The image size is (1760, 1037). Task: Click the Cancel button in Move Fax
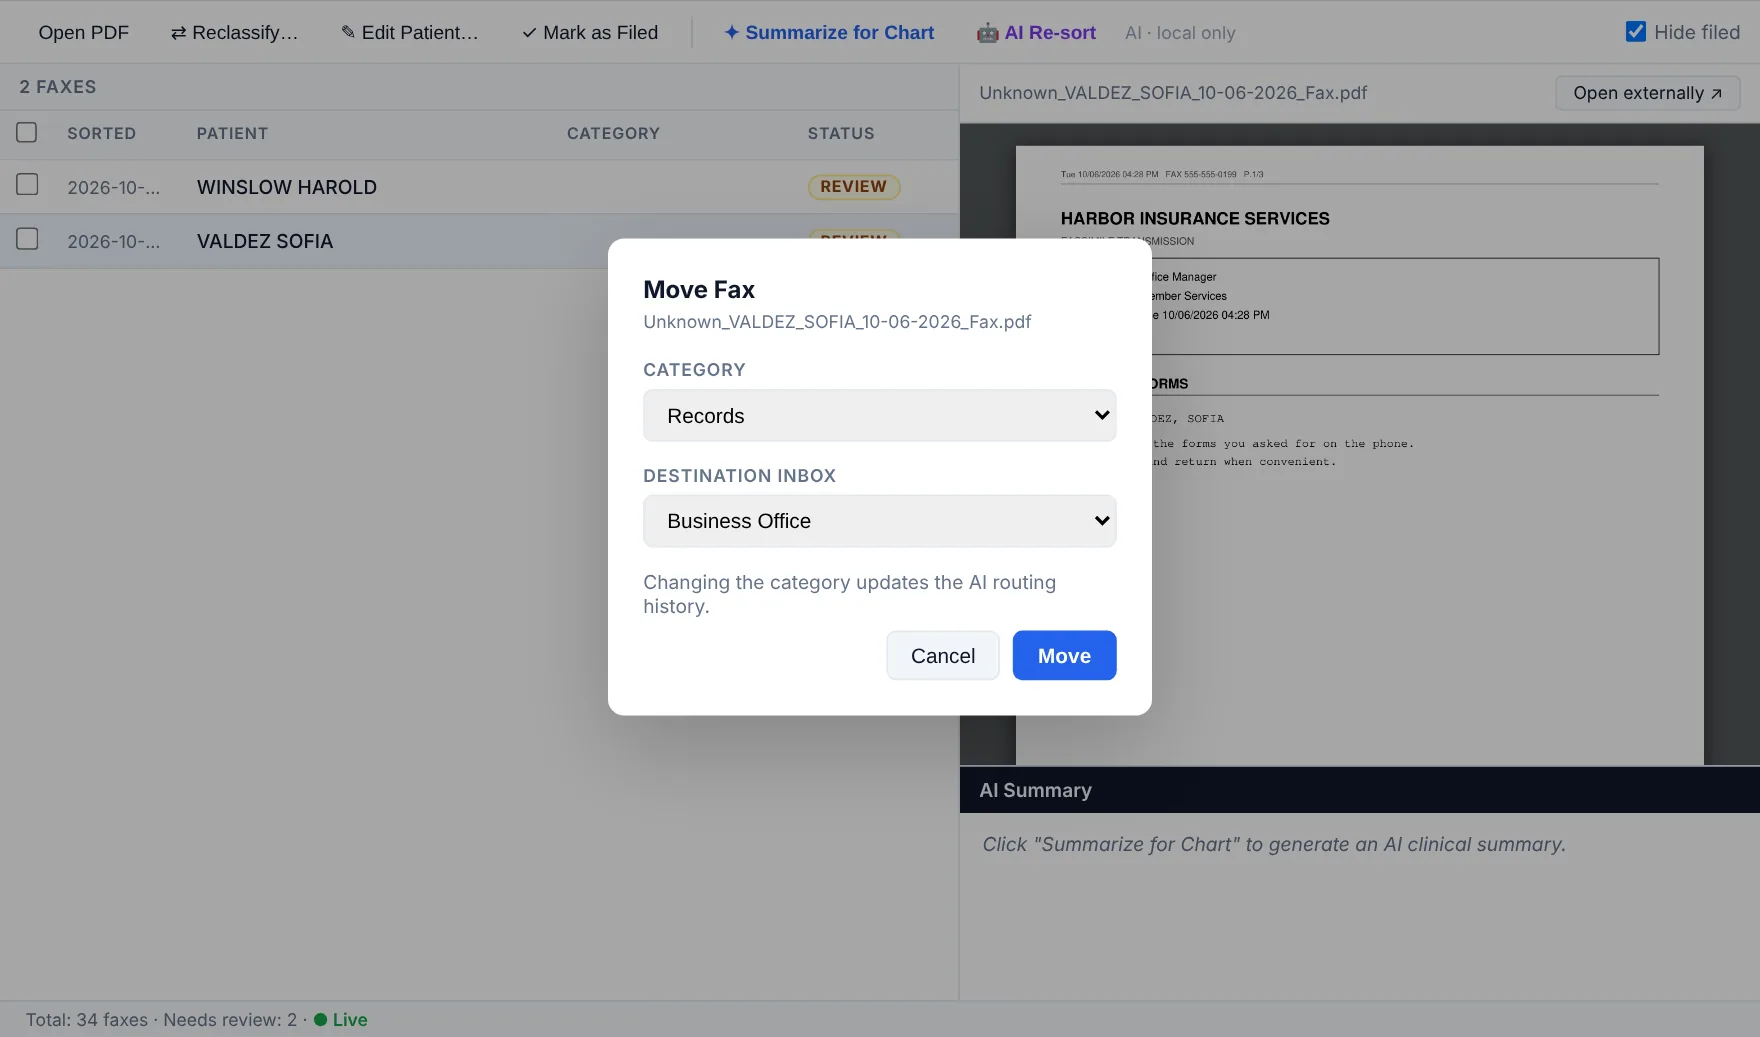click(x=942, y=655)
